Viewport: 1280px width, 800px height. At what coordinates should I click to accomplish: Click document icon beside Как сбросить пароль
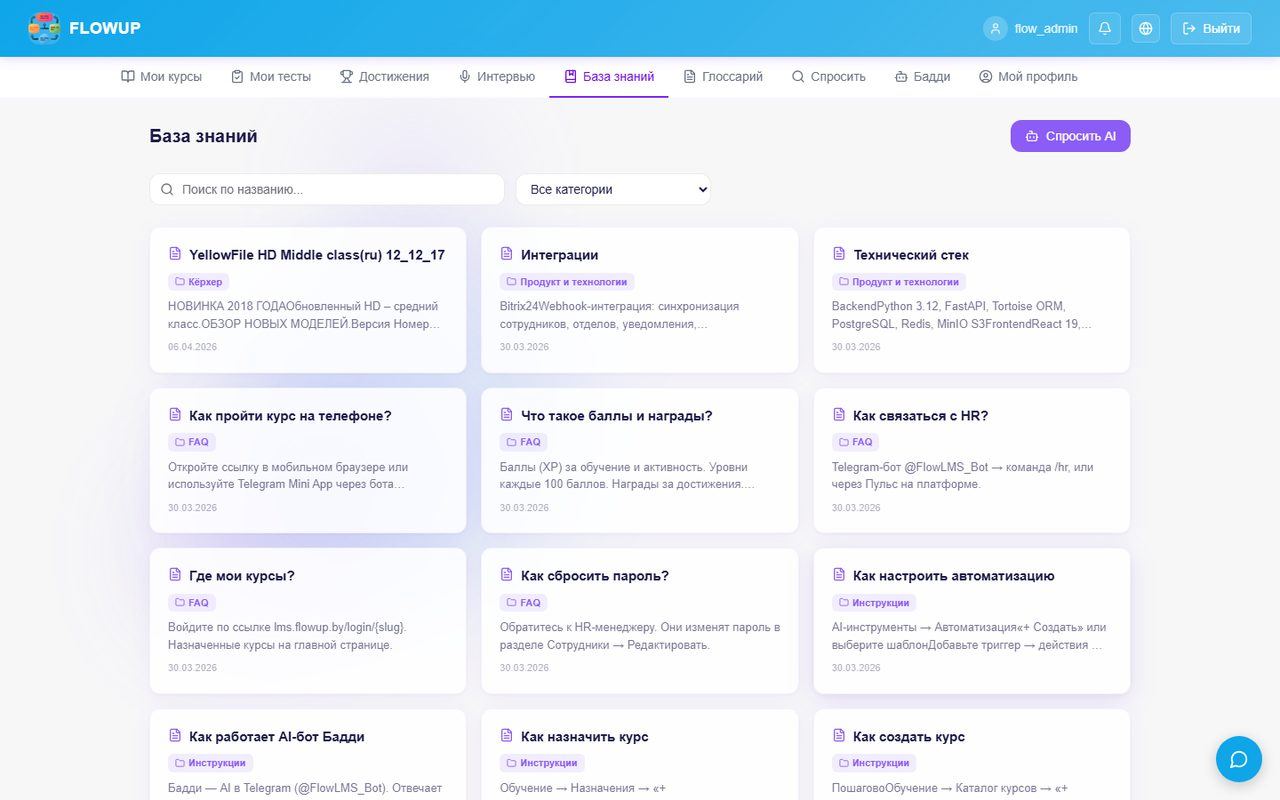point(507,575)
